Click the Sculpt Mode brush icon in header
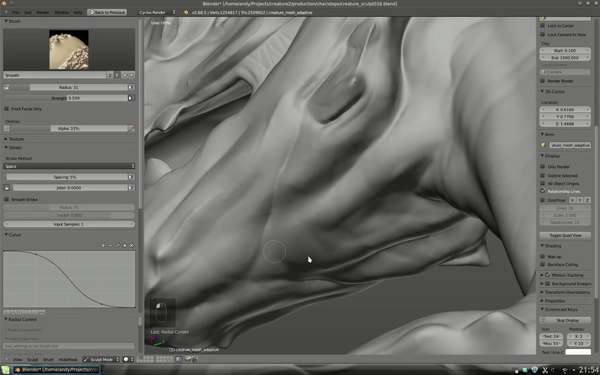The image size is (600, 375). tap(85, 359)
